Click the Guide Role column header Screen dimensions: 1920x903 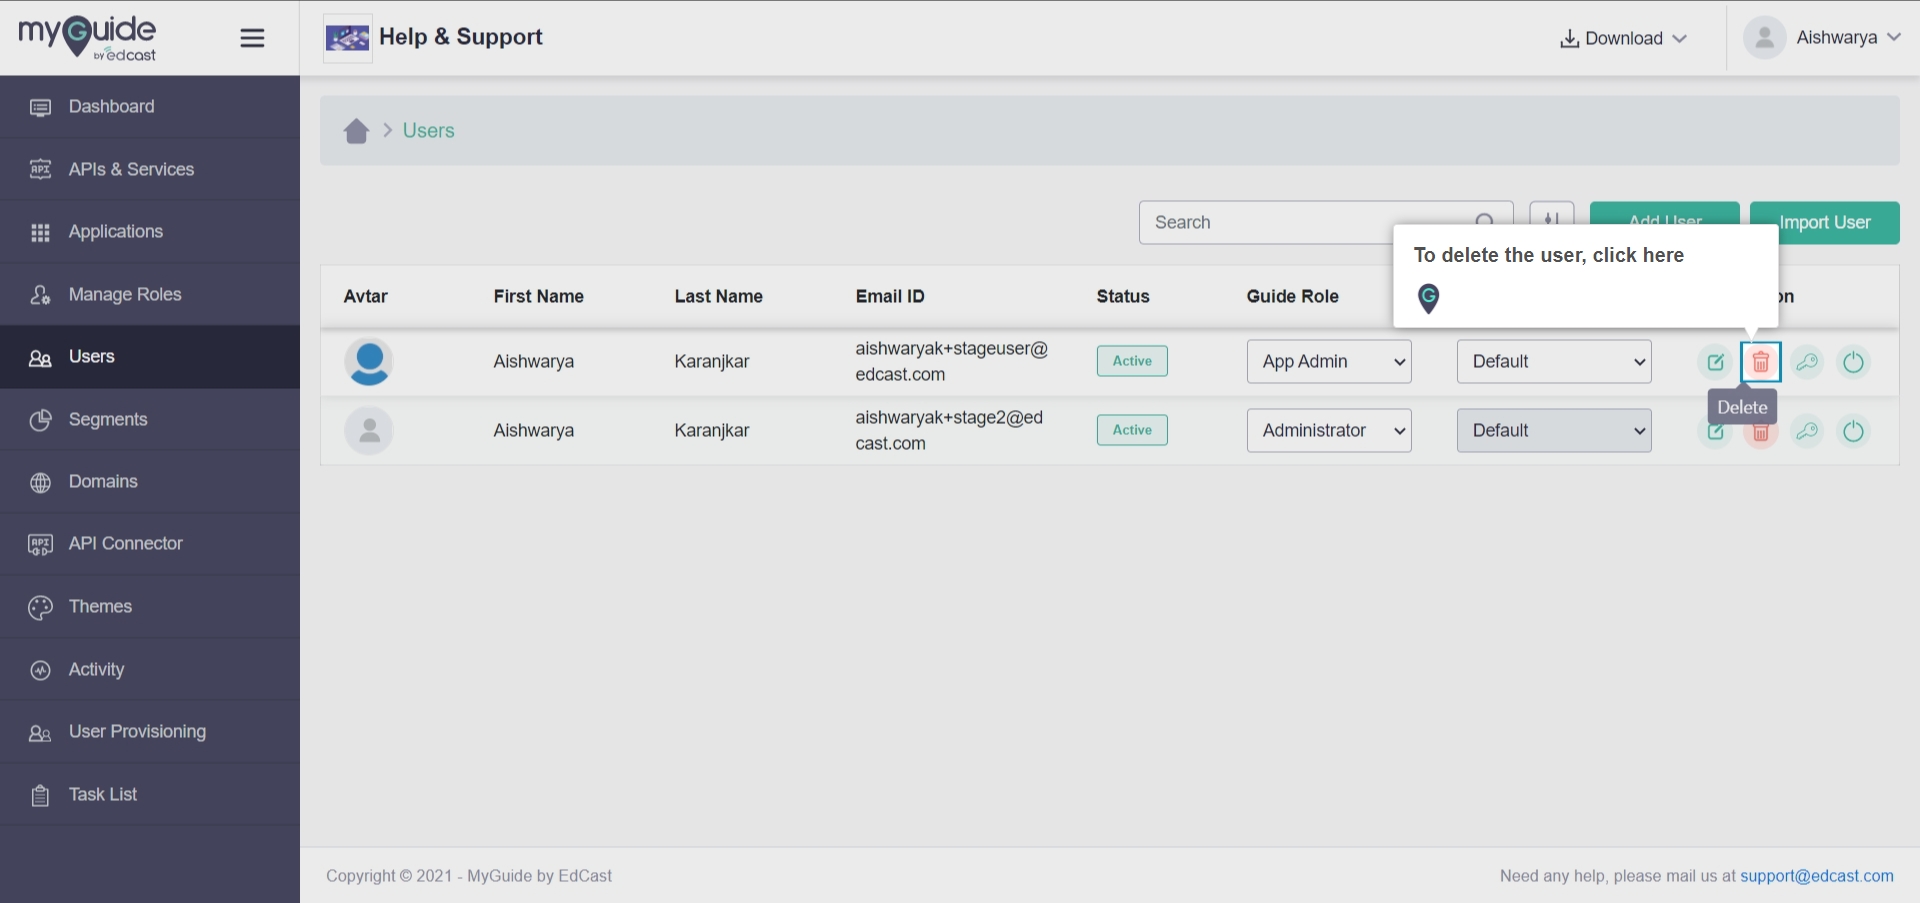click(x=1292, y=296)
